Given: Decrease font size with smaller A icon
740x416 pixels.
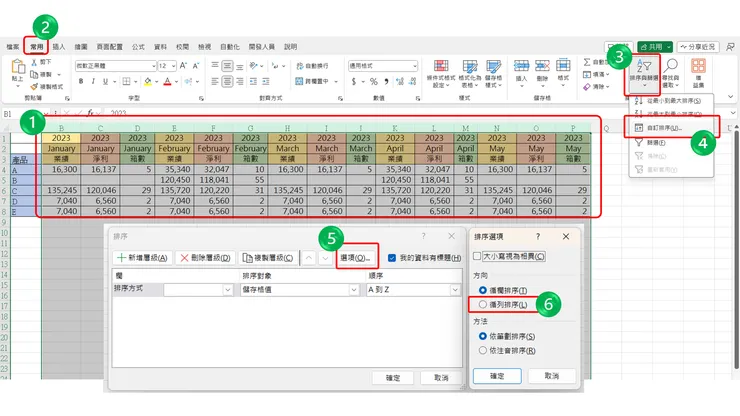Looking at the screenshot, I should click(196, 66).
